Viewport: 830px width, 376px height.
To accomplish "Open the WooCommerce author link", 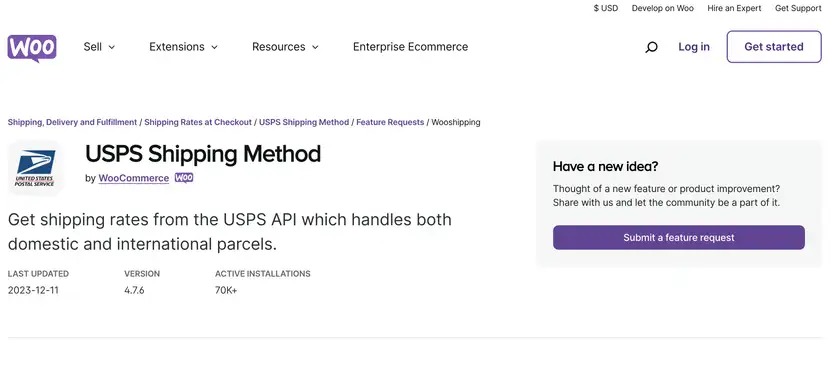I will point(134,178).
